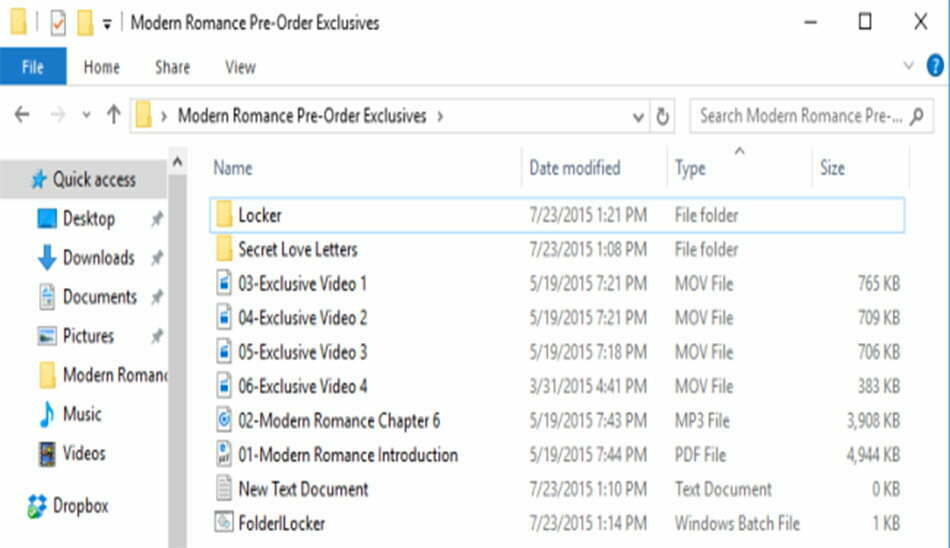This screenshot has width=950, height=548.
Task: Select 05-Exclusive Video 3 file
Action: [557, 352]
